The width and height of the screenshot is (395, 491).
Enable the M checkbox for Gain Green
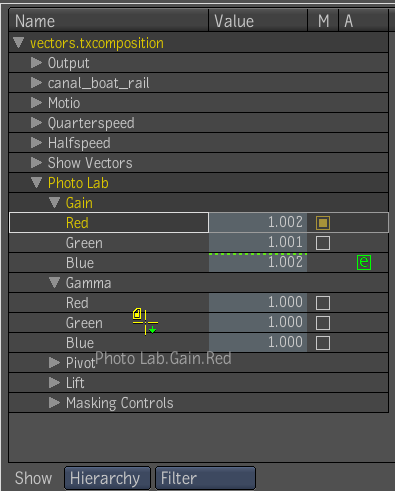pos(323,243)
